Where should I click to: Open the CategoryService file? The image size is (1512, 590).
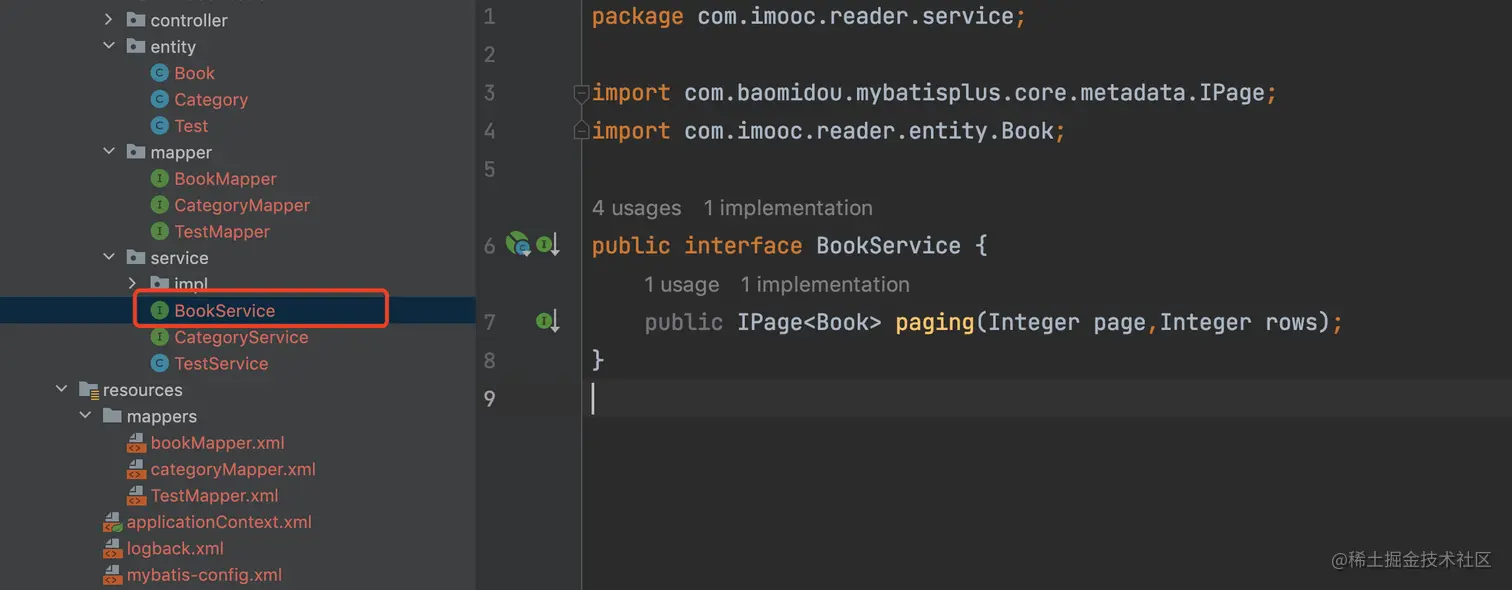pyautogui.click(x=241, y=337)
